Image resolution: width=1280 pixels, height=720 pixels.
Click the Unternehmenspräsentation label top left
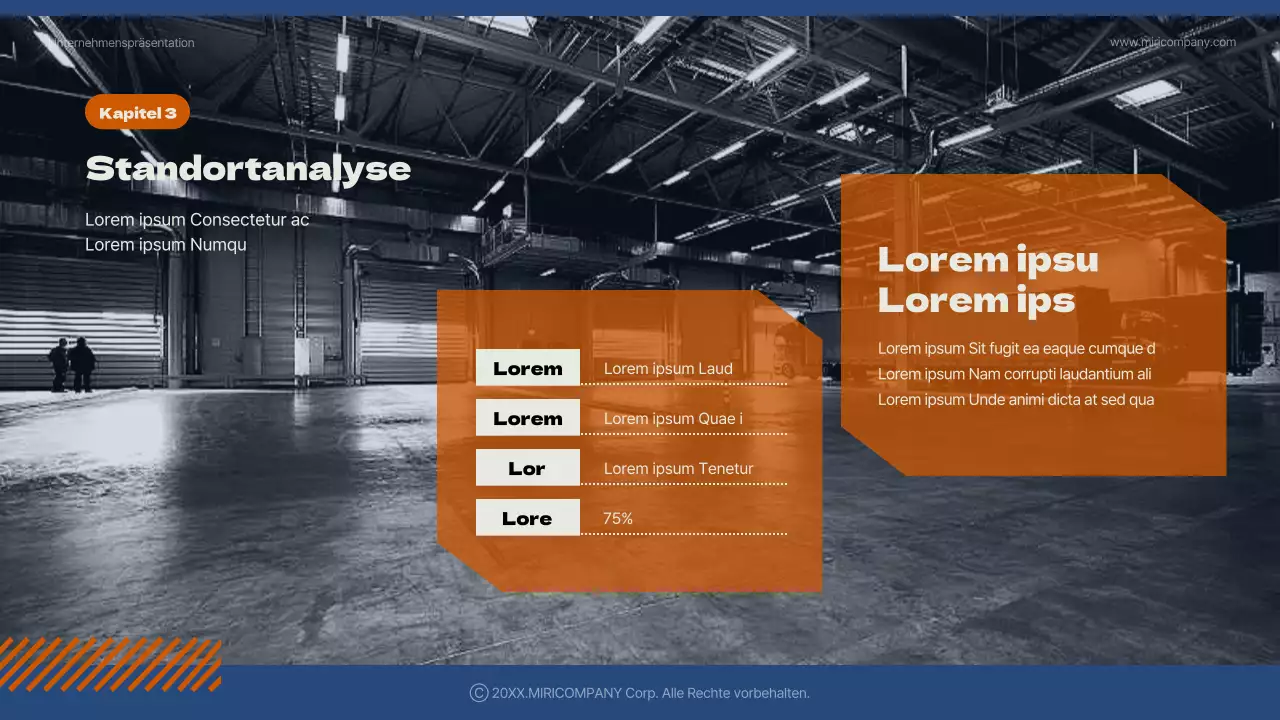122,42
